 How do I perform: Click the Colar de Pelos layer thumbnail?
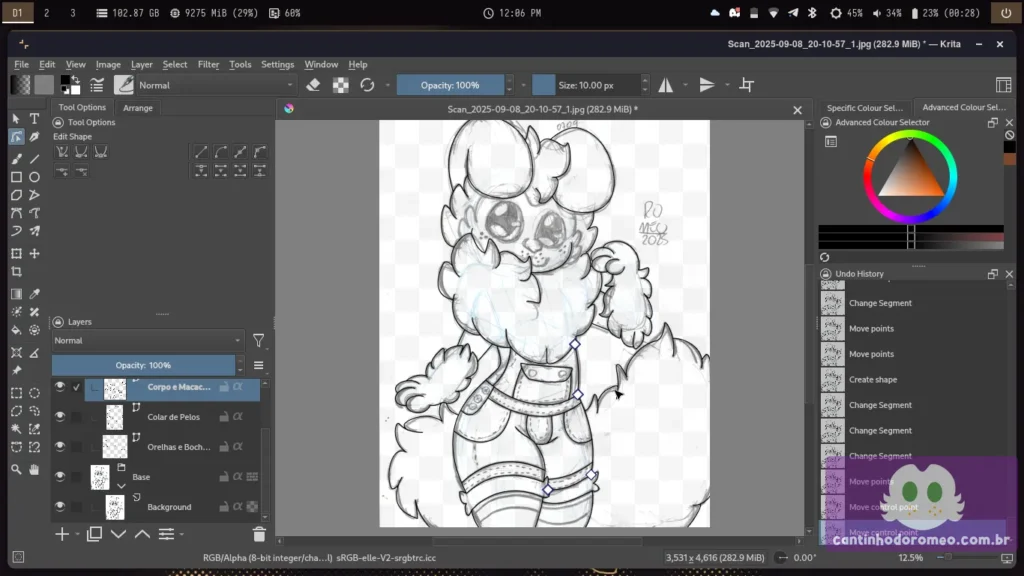[x=114, y=417]
